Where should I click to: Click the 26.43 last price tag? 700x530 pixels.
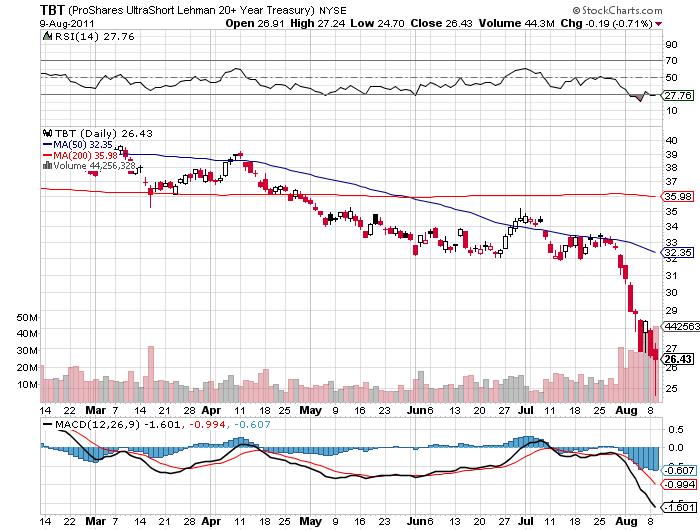[677, 359]
